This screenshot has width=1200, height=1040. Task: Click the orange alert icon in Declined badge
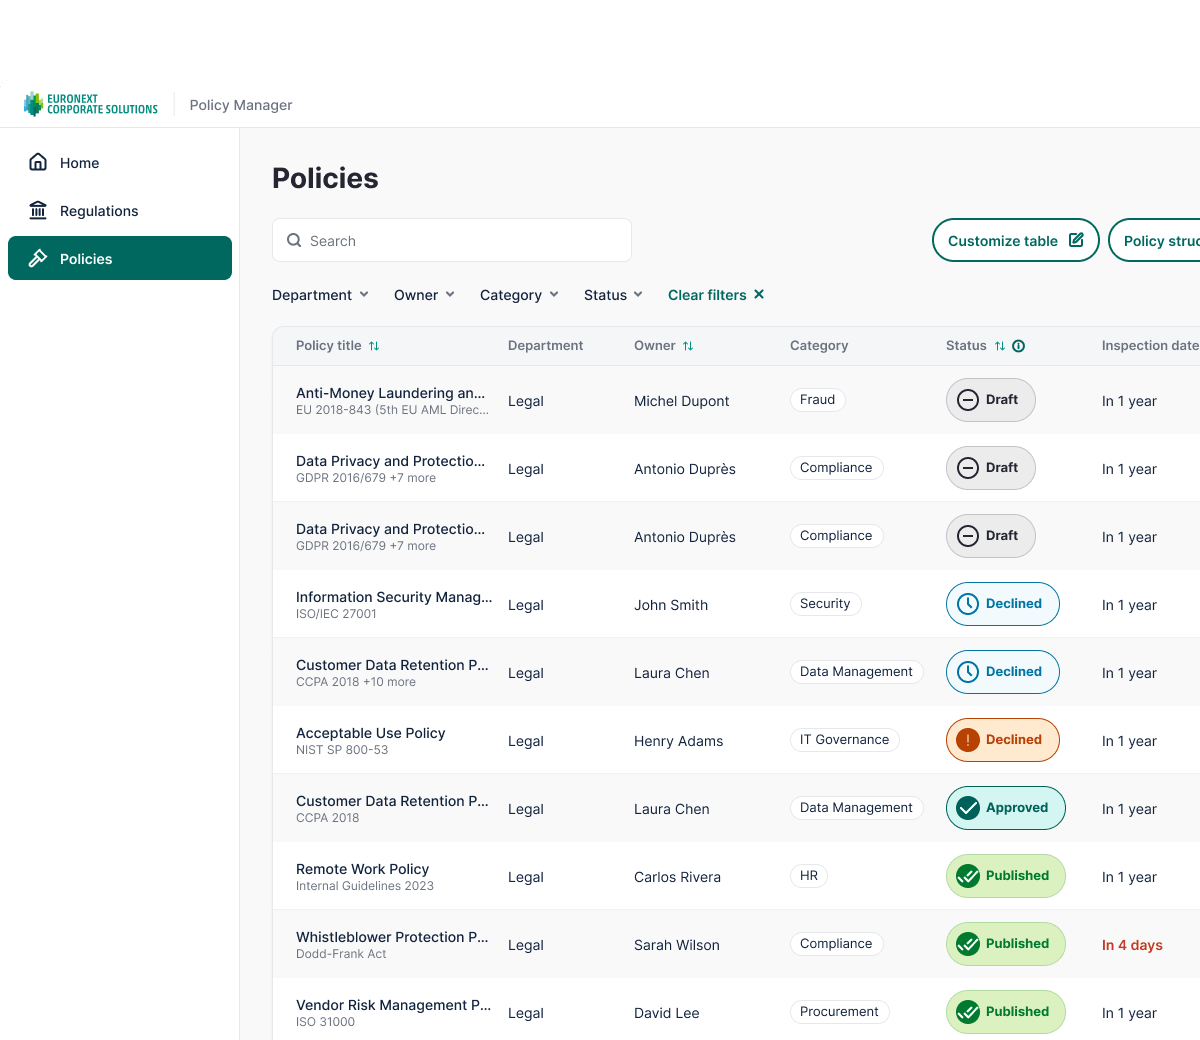(x=968, y=740)
